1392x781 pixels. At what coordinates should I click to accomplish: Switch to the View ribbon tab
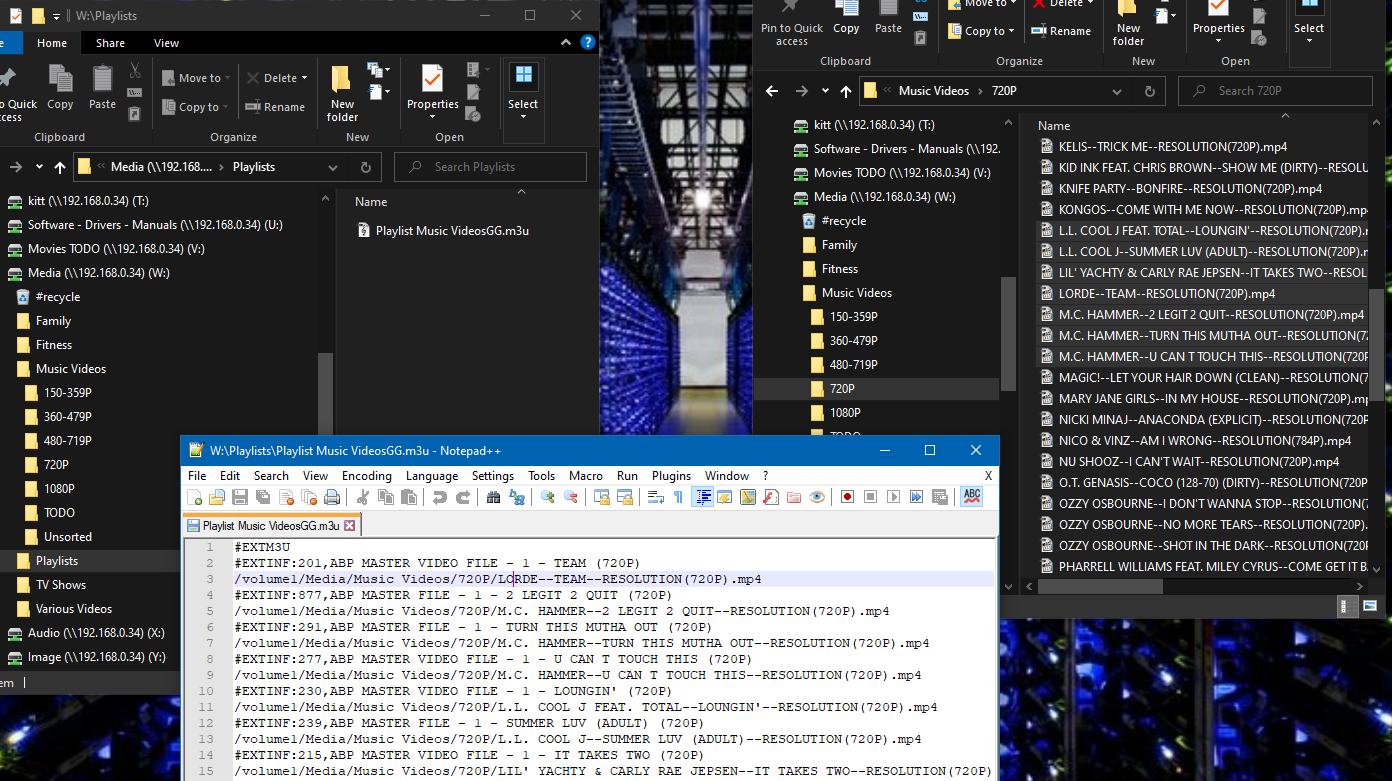pyautogui.click(x=166, y=43)
